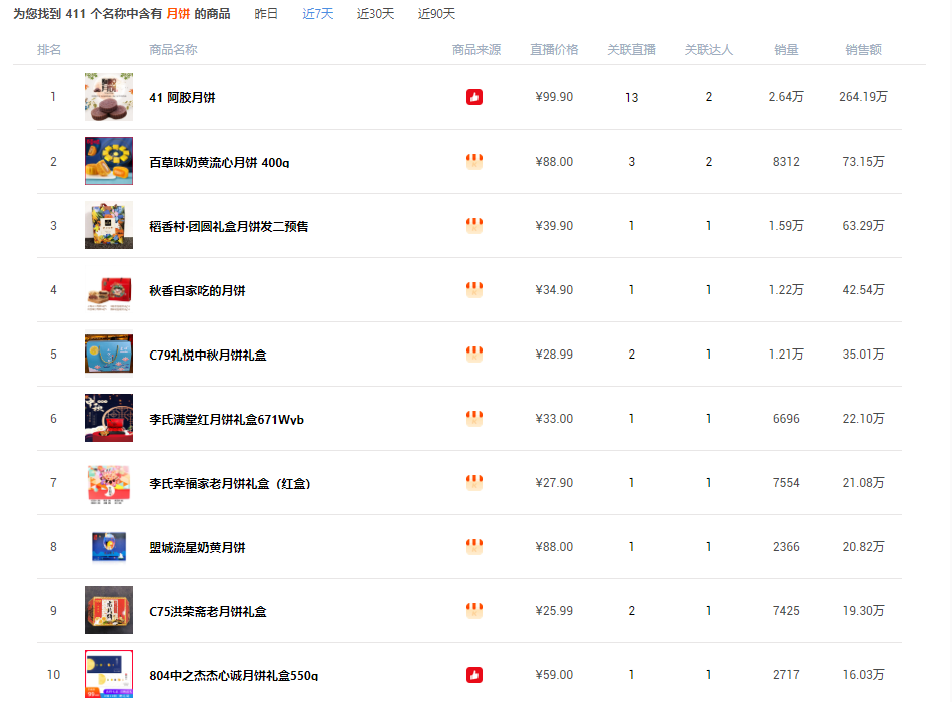Viewport: 952px width, 702px height.
Task: Click shop source icon for 稻香村团圆礼盒
Action: (x=474, y=226)
